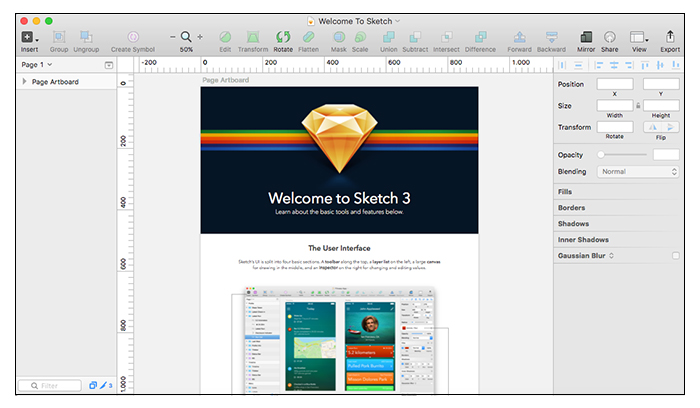Open the Blending mode dropdown
Viewport: 700px width, 408px height.
click(638, 172)
